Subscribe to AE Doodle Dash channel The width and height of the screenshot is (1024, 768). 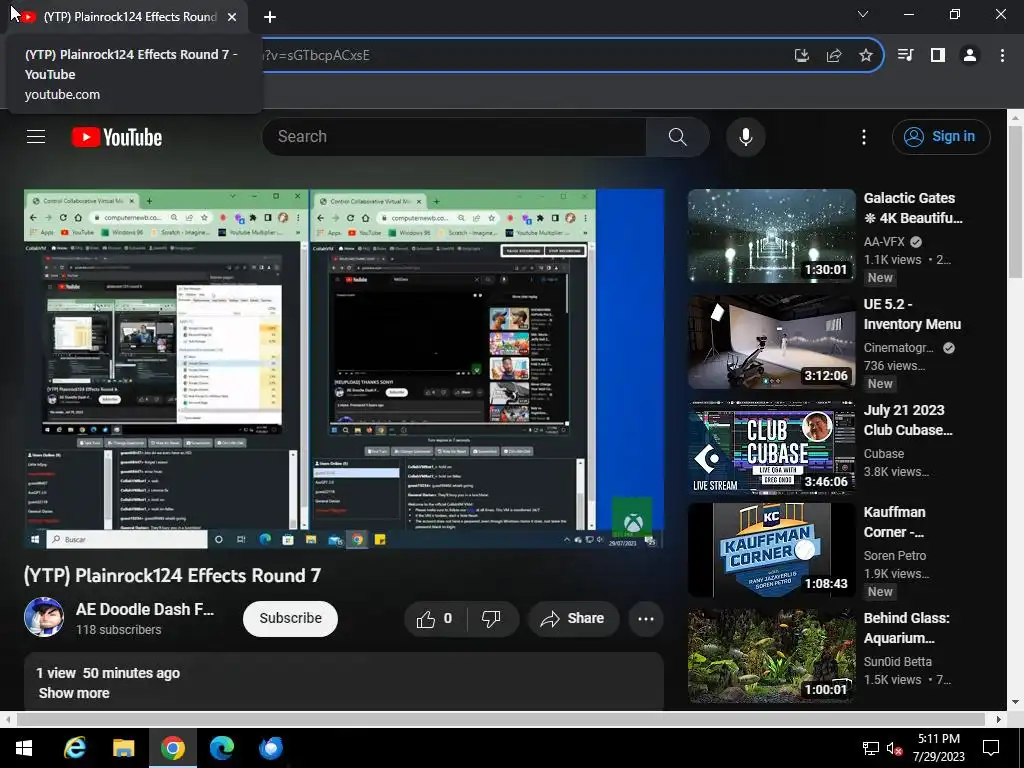tap(290, 618)
